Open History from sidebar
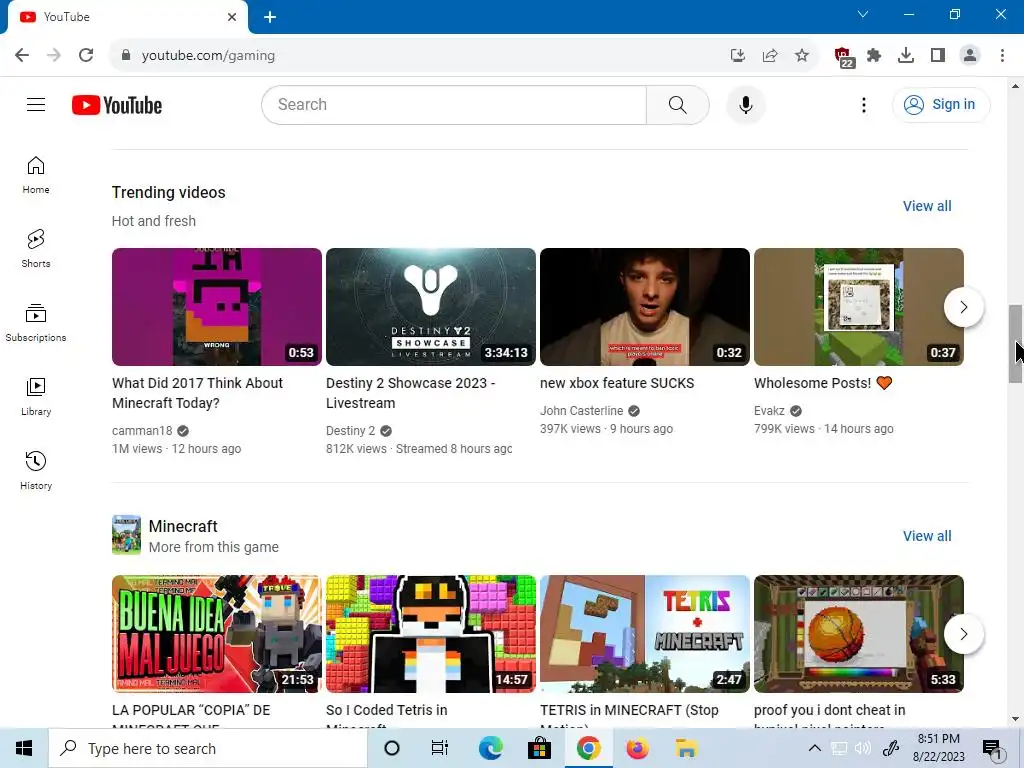The height and width of the screenshot is (768, 1024). (x=36, y=470)
